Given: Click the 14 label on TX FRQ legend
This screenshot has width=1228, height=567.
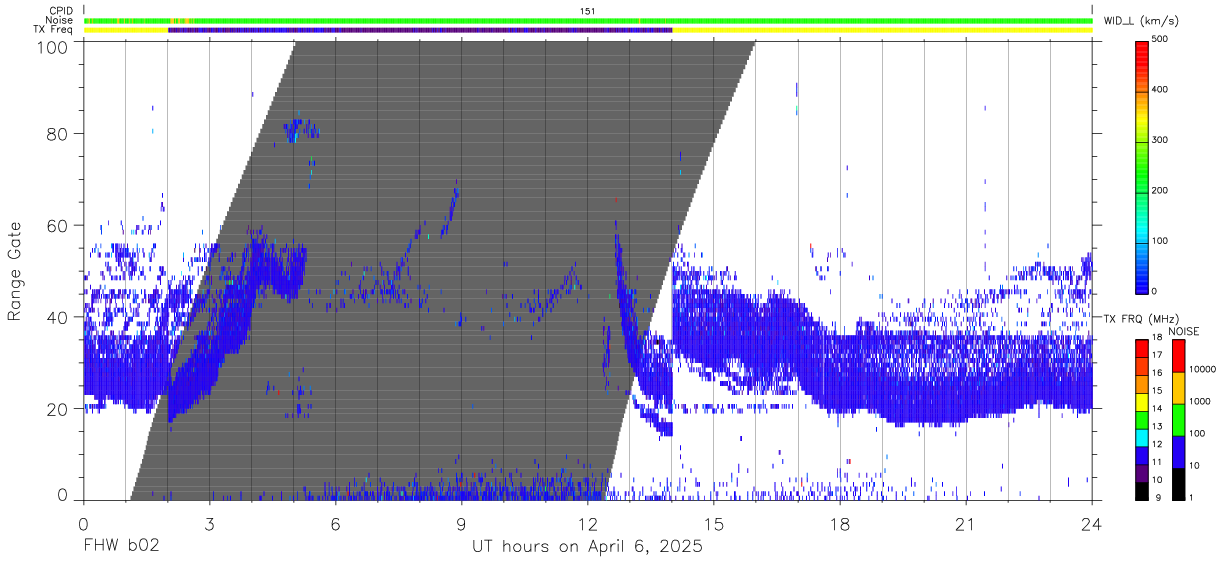Looking at the screenshot, I should [1157, 408].
